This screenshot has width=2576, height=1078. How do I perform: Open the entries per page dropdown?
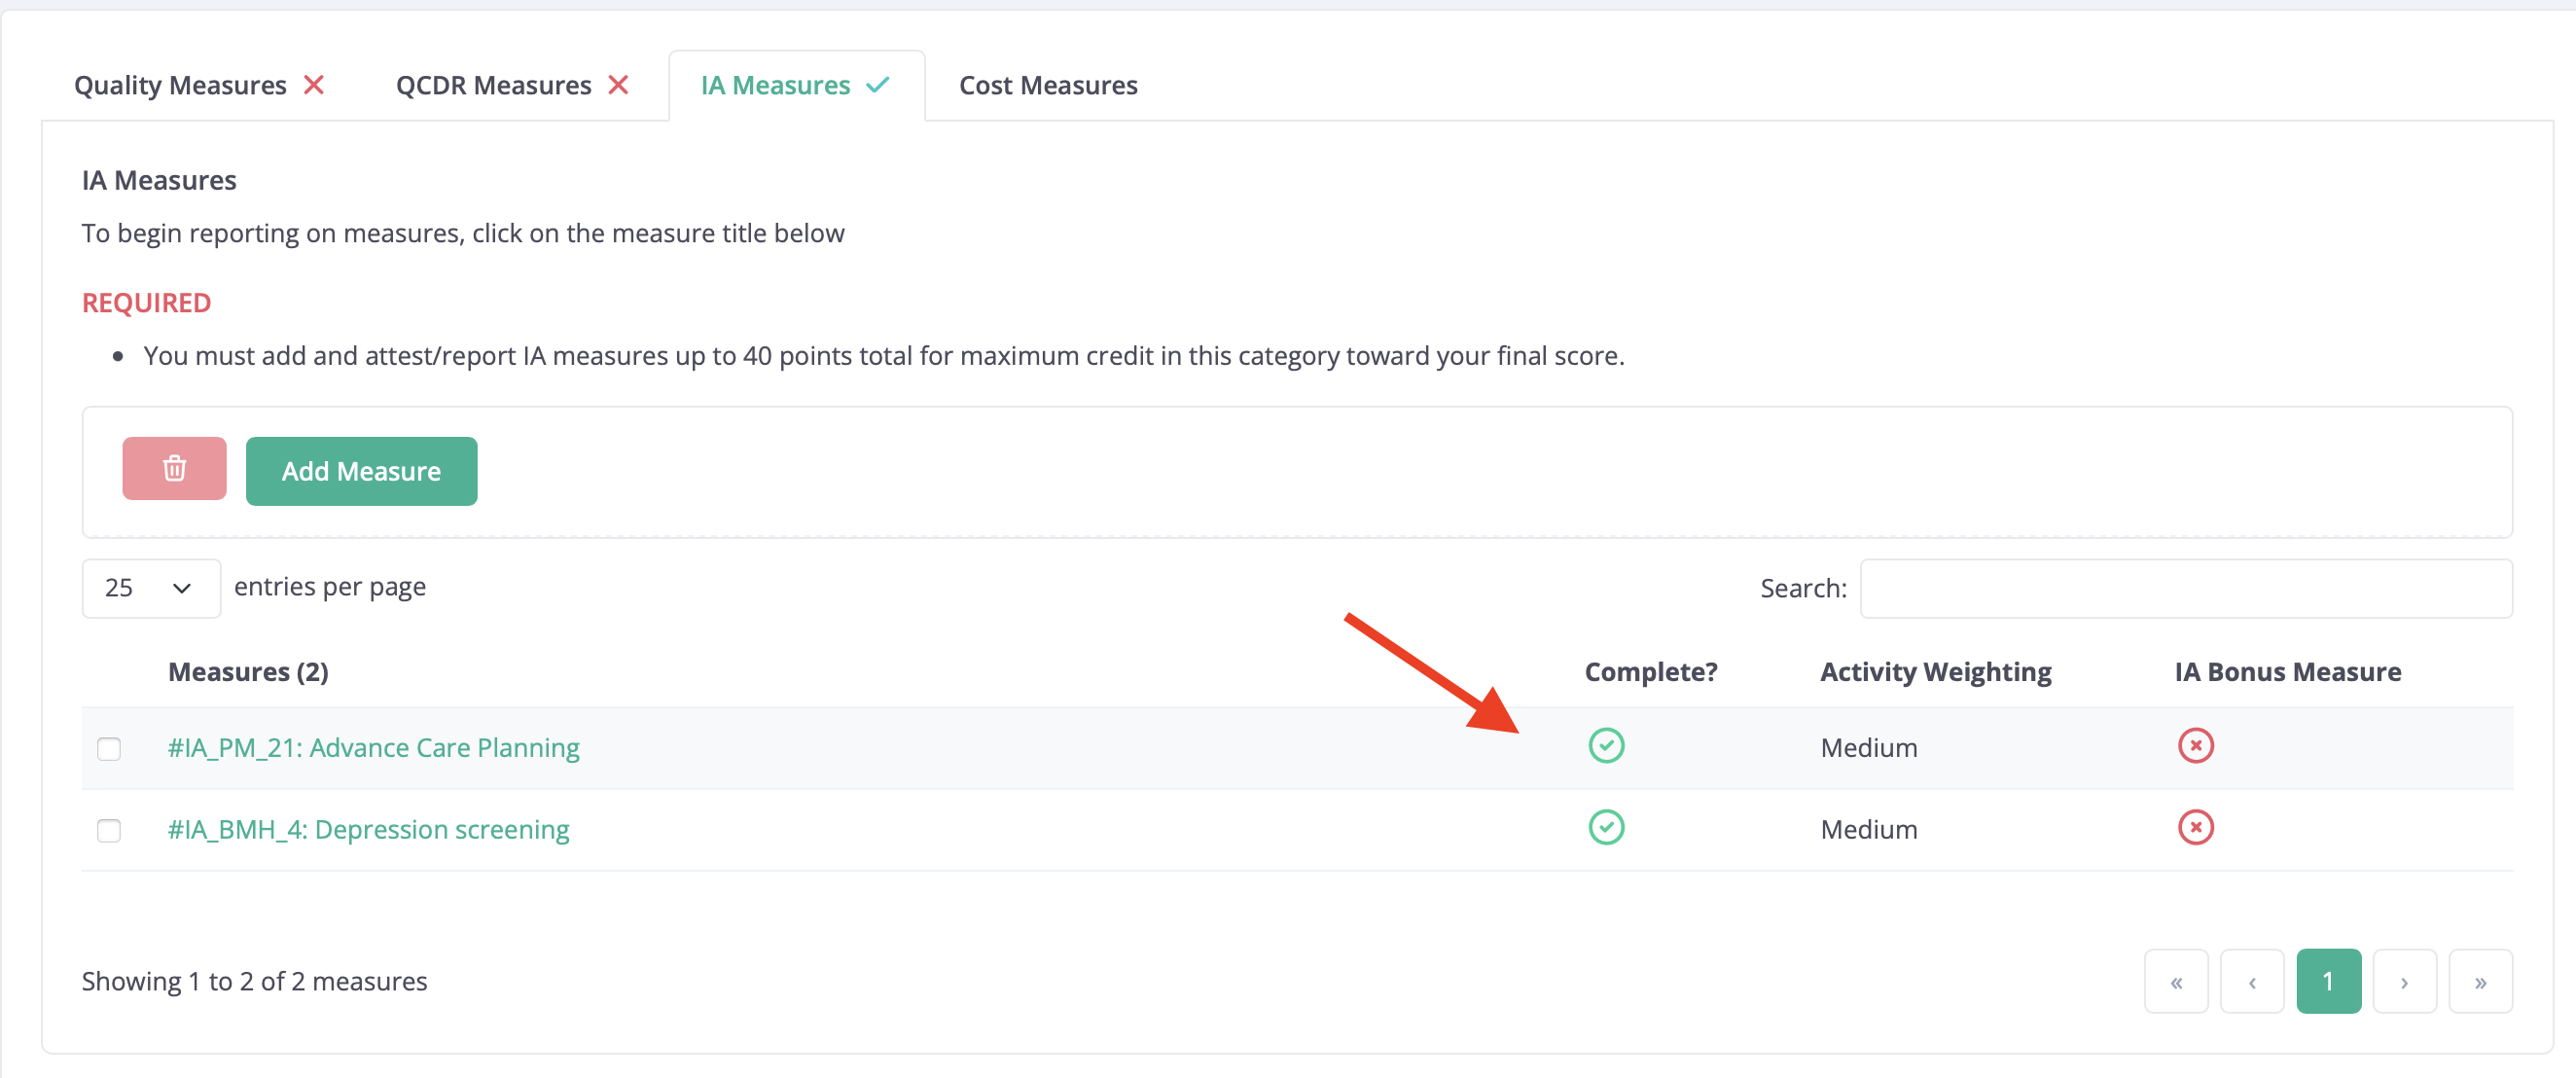[x=151, y=588]
